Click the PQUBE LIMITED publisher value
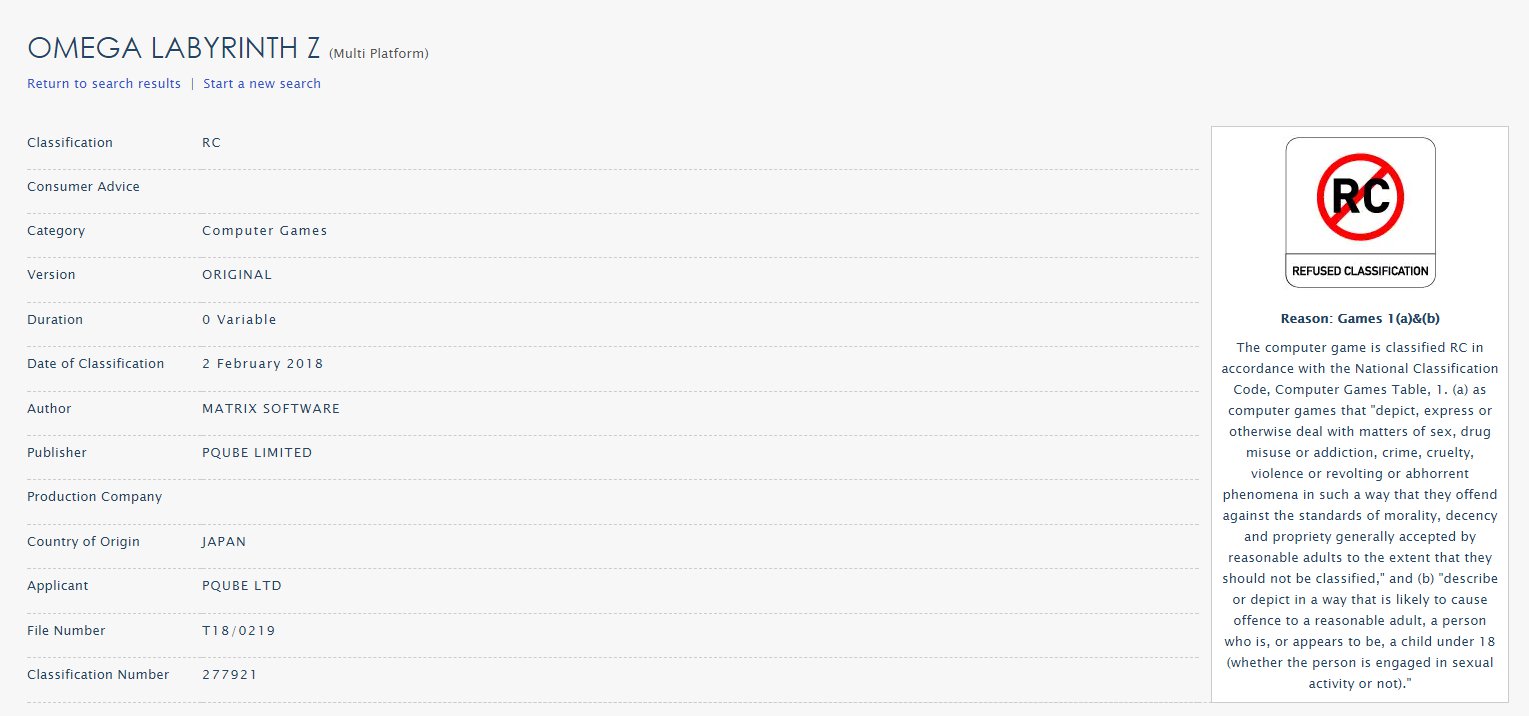1529x716 pixels. pos(257,453)
